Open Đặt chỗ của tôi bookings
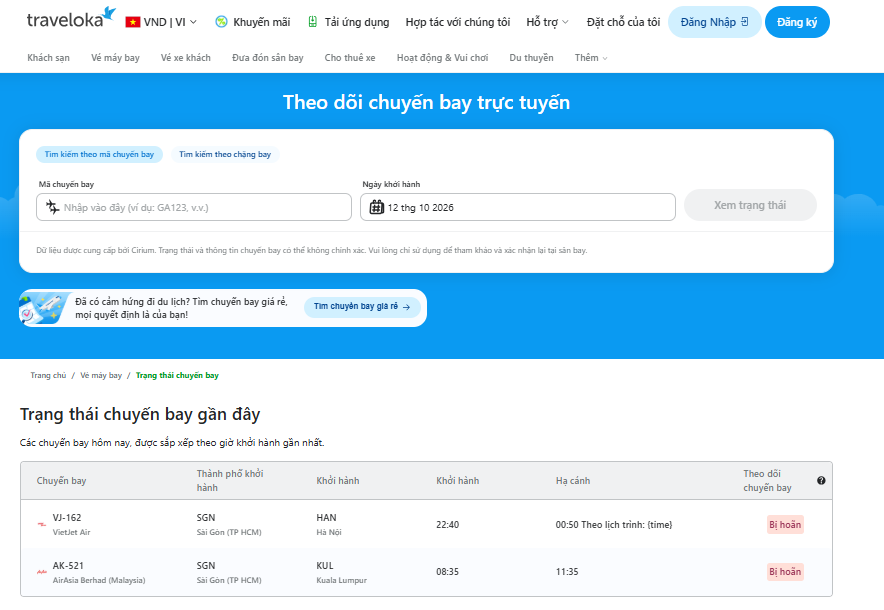Viewport: 884px width, 610px height. pos(623,22)
